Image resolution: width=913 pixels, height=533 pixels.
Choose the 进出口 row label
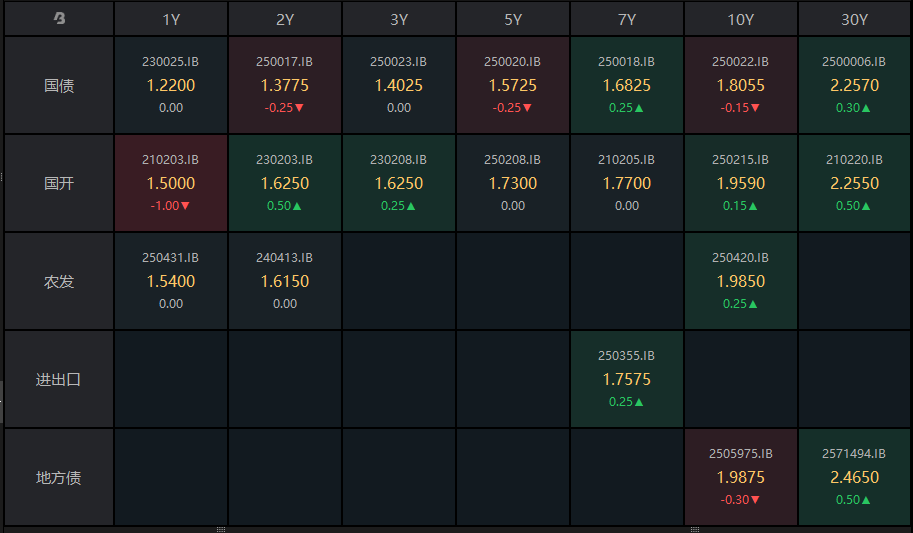[x=58, y=380]
